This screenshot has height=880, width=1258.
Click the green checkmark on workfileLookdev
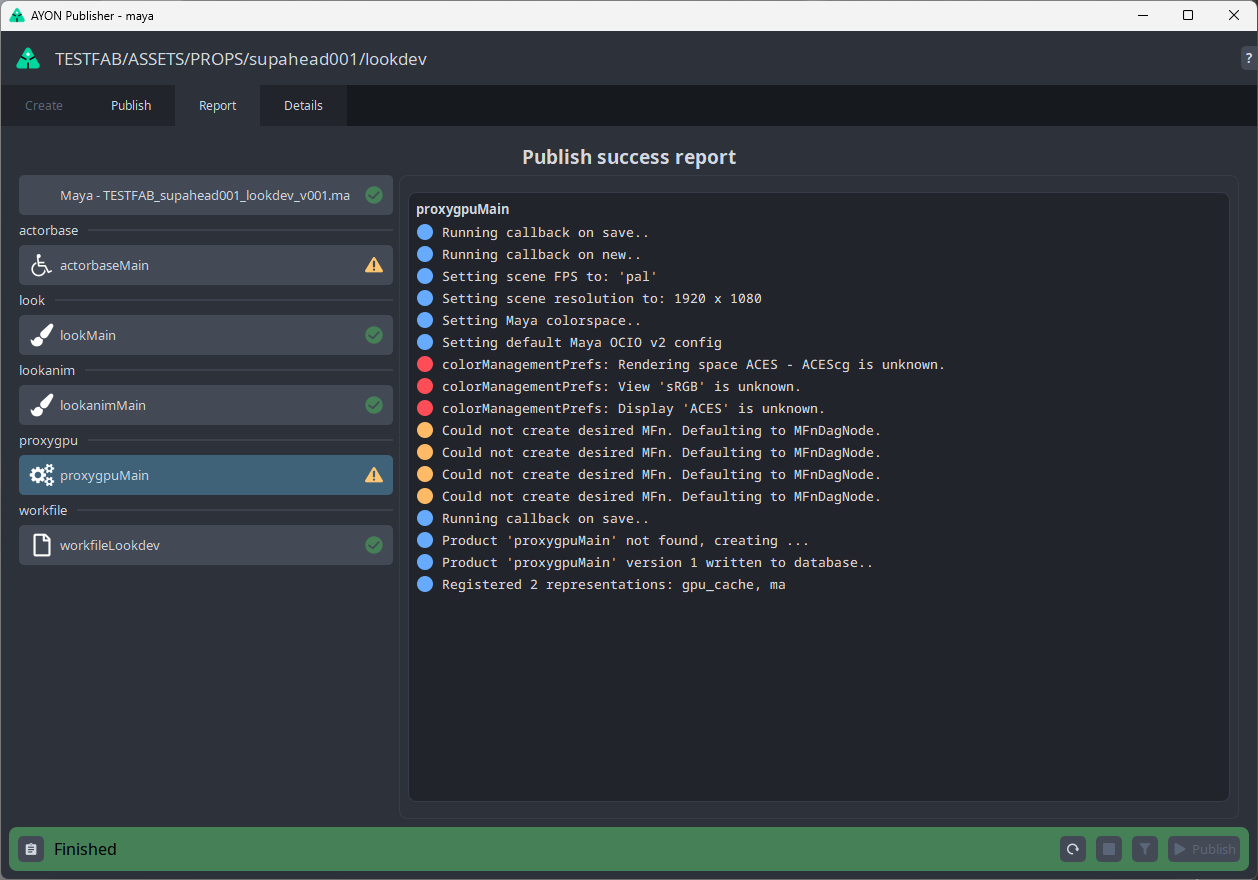click(374, 545)
